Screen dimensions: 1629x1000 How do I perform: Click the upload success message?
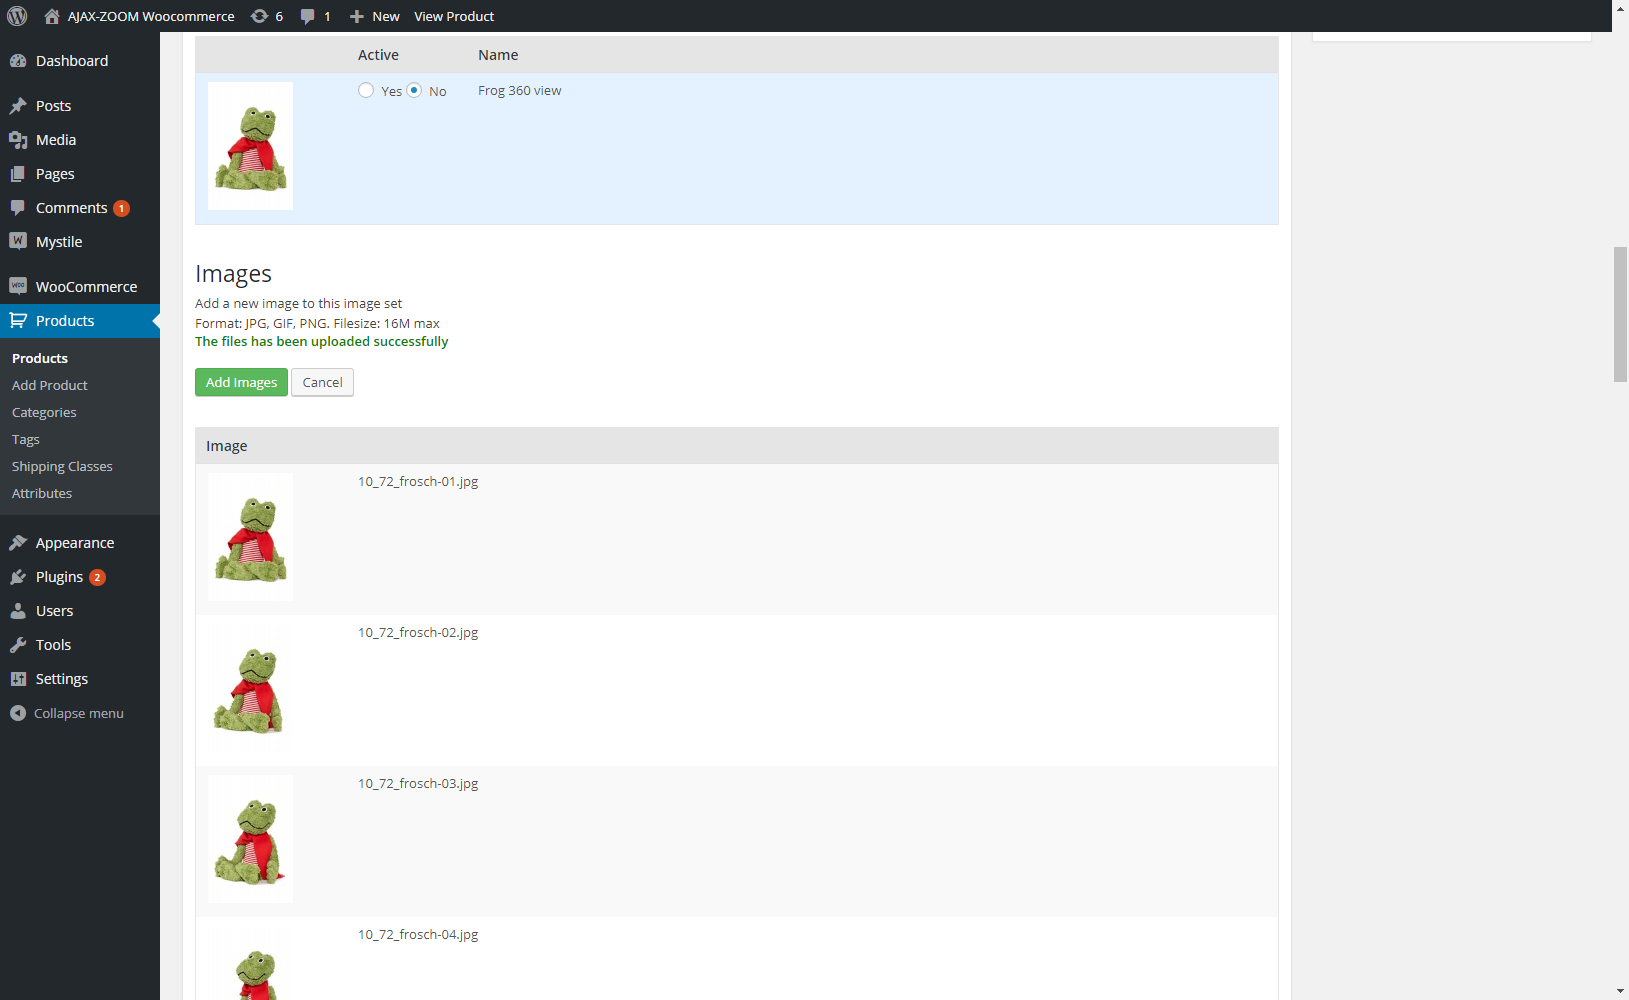pyautogui.click(x=322, y=341)
